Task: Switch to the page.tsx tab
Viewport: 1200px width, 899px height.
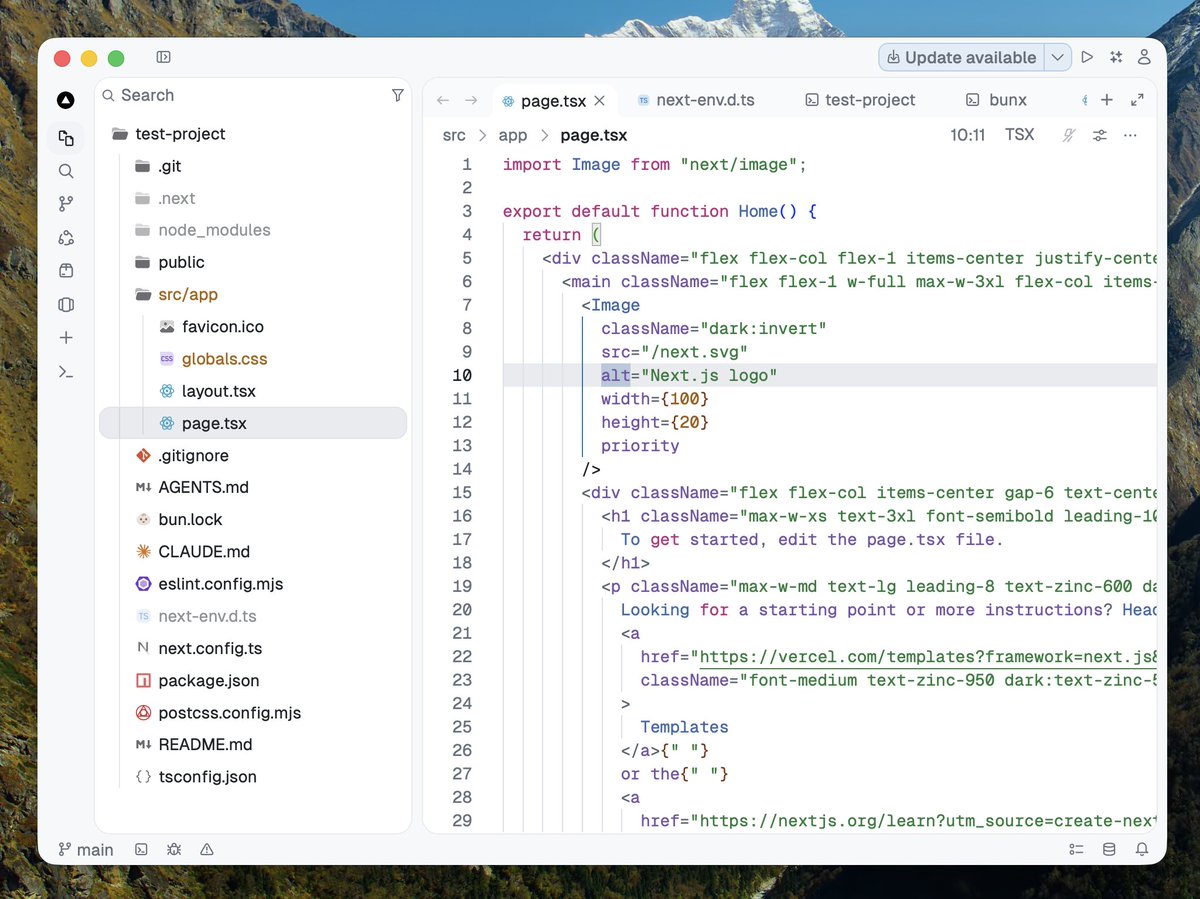Action: [x=554, y=100]
